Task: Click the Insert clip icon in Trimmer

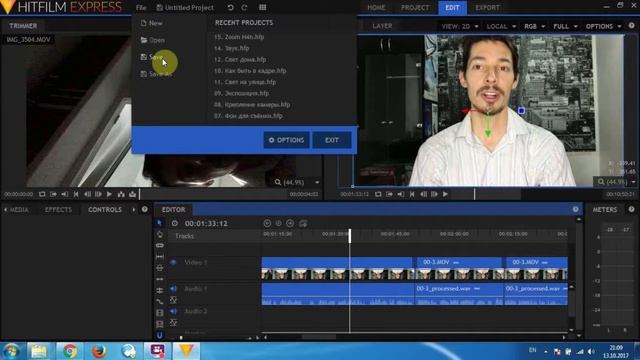Action: click(121, 194)
